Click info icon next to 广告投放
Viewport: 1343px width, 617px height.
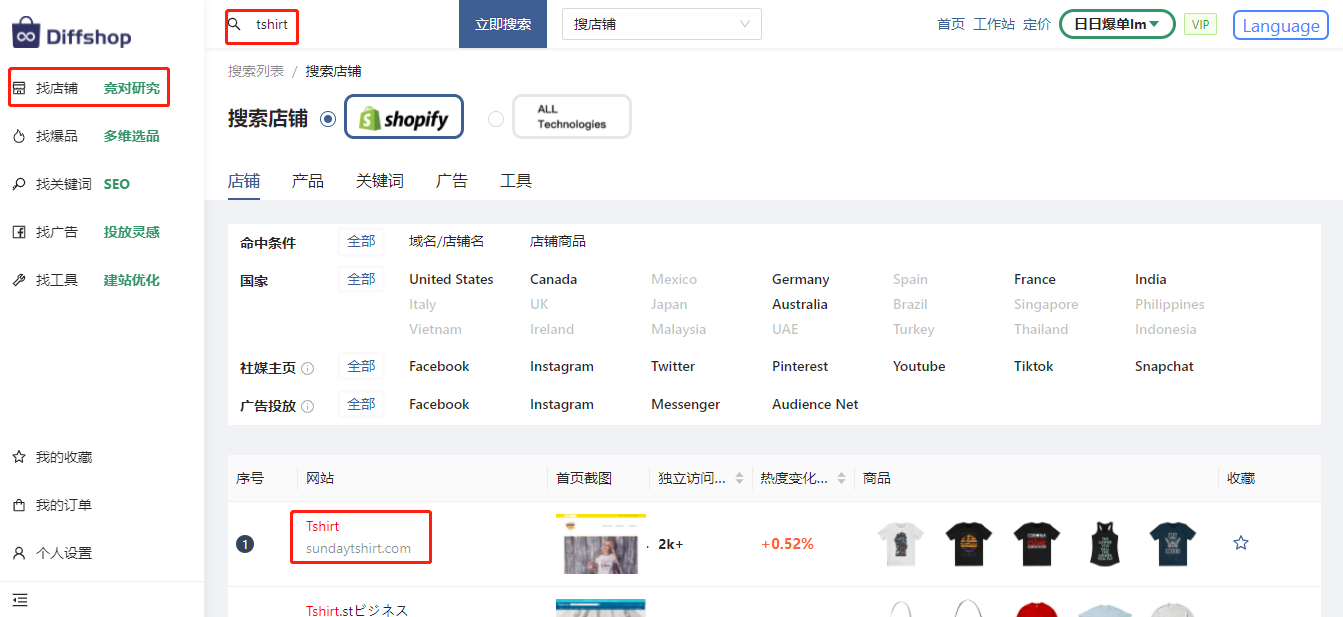coord(307,406)
